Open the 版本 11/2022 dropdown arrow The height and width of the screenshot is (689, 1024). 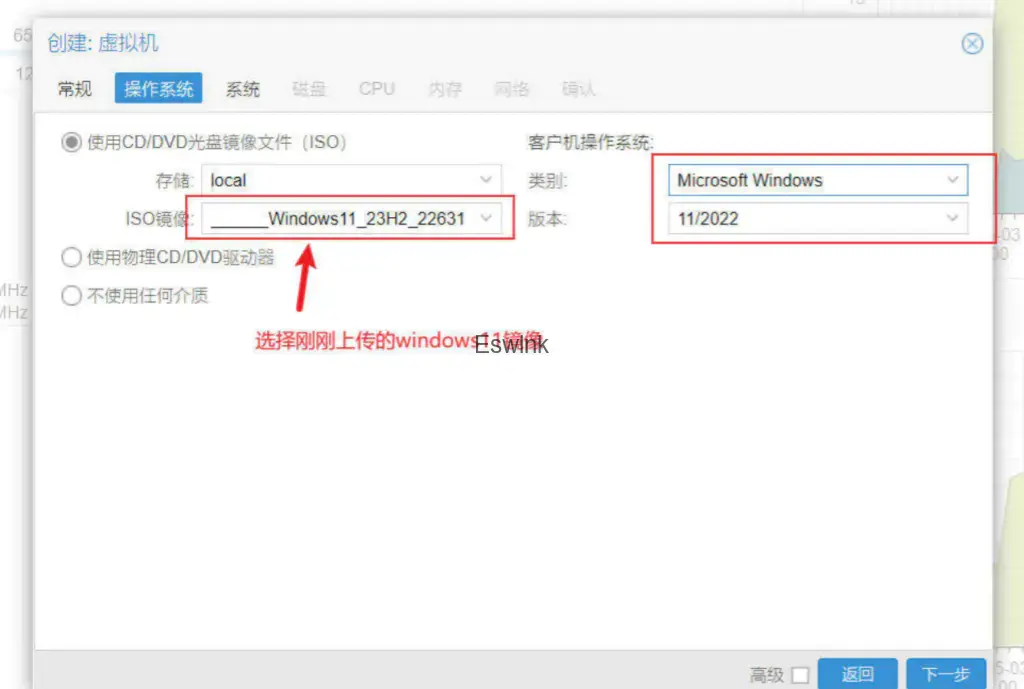(x=952, y=218)
